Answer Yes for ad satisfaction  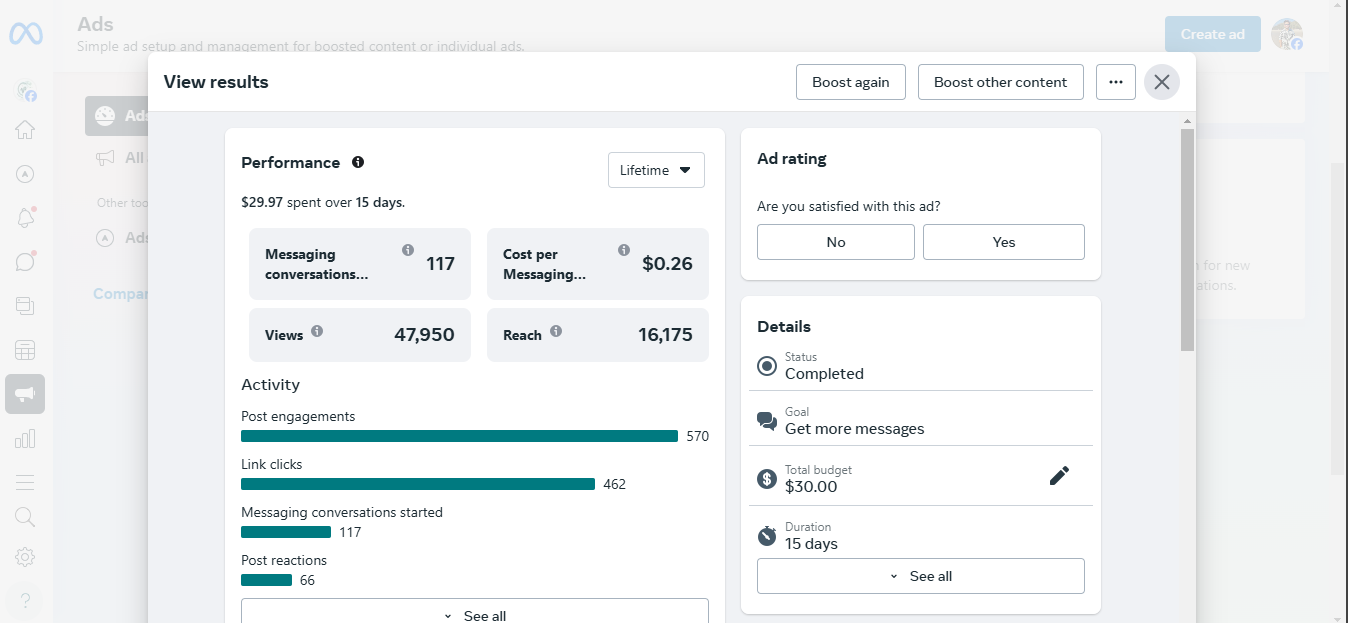click(x=1003, y=242)
